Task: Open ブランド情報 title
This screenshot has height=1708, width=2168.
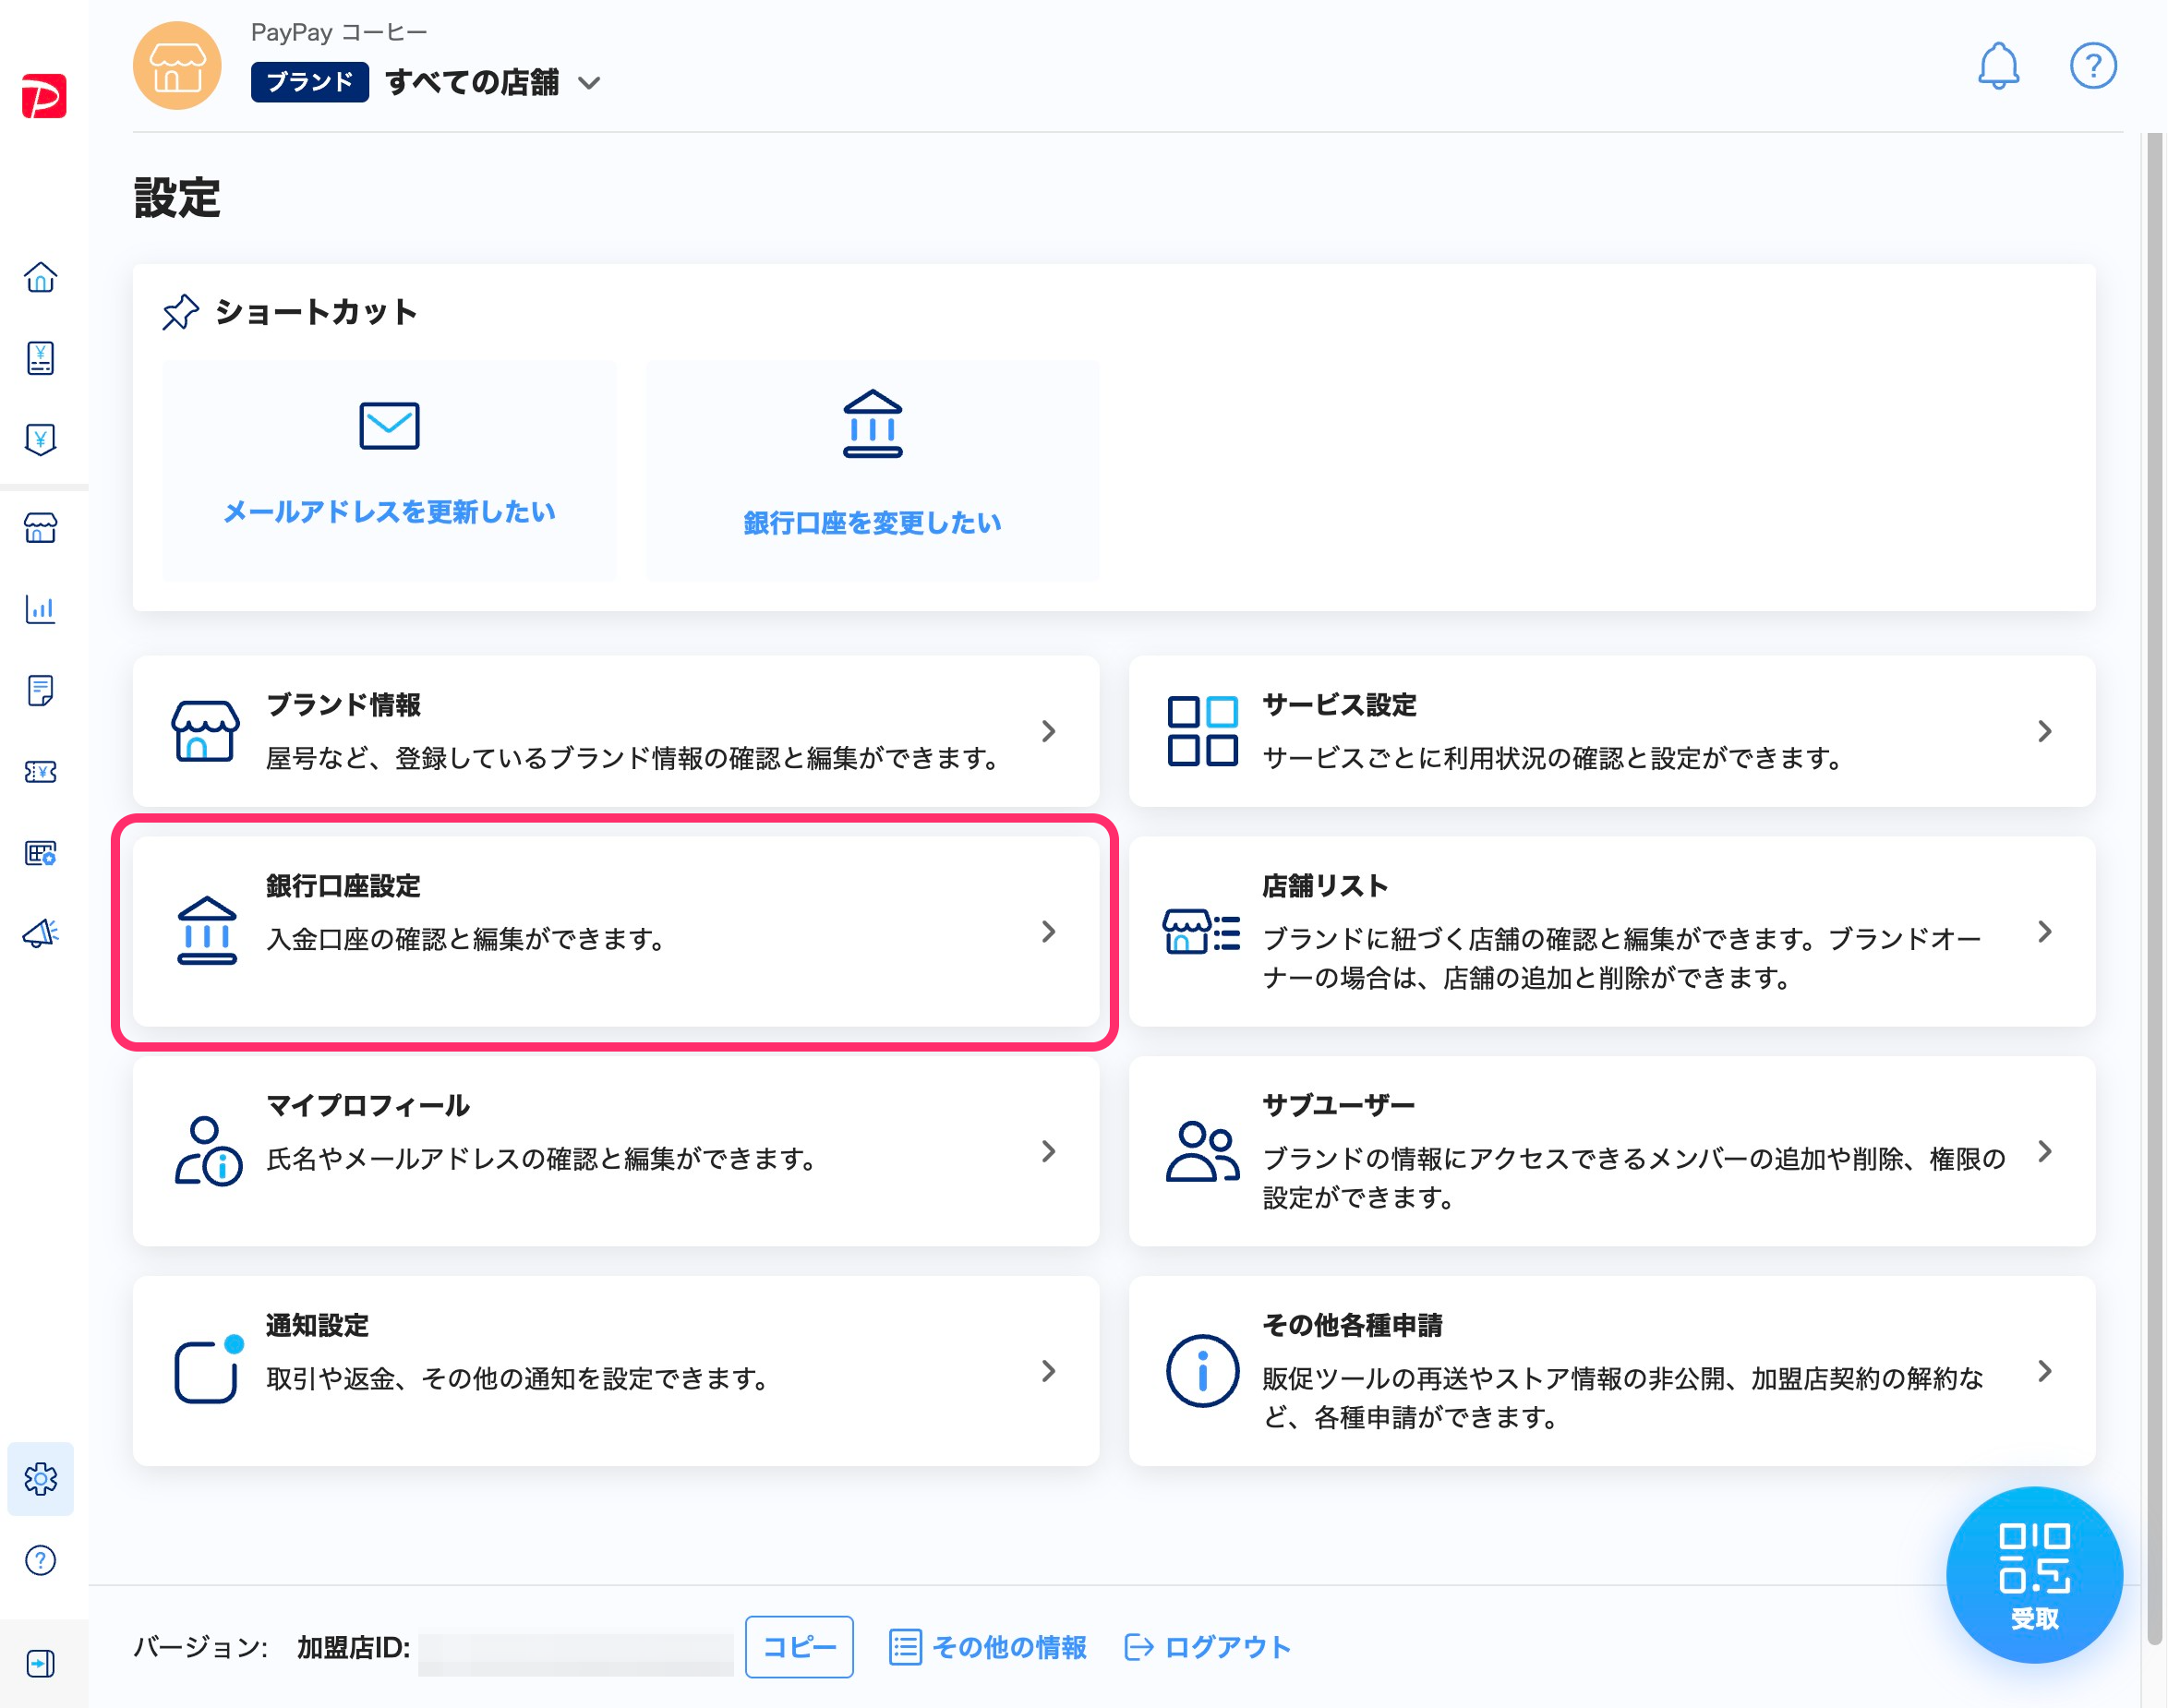Action: 343,705
